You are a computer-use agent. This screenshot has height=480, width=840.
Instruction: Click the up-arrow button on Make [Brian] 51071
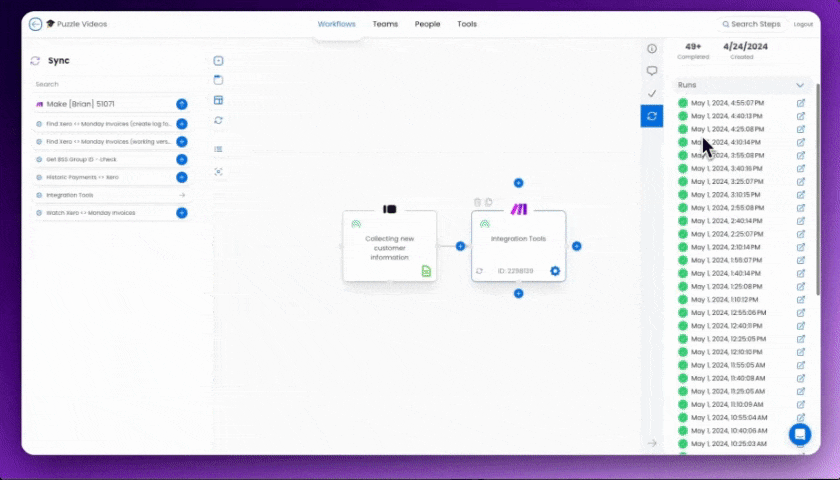182,104
